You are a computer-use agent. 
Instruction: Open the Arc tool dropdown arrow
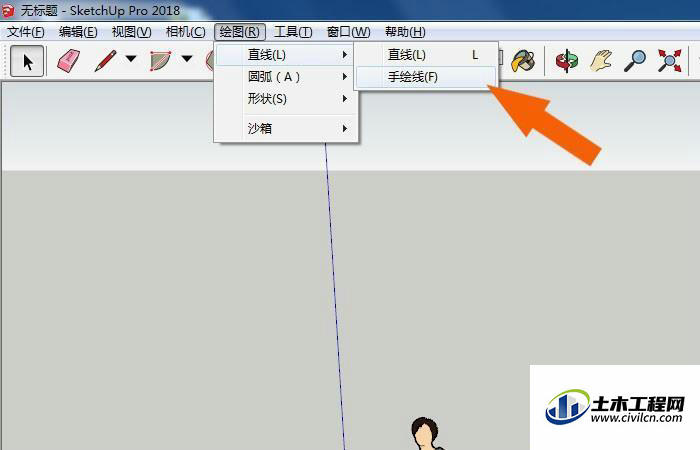click(187, 58)
